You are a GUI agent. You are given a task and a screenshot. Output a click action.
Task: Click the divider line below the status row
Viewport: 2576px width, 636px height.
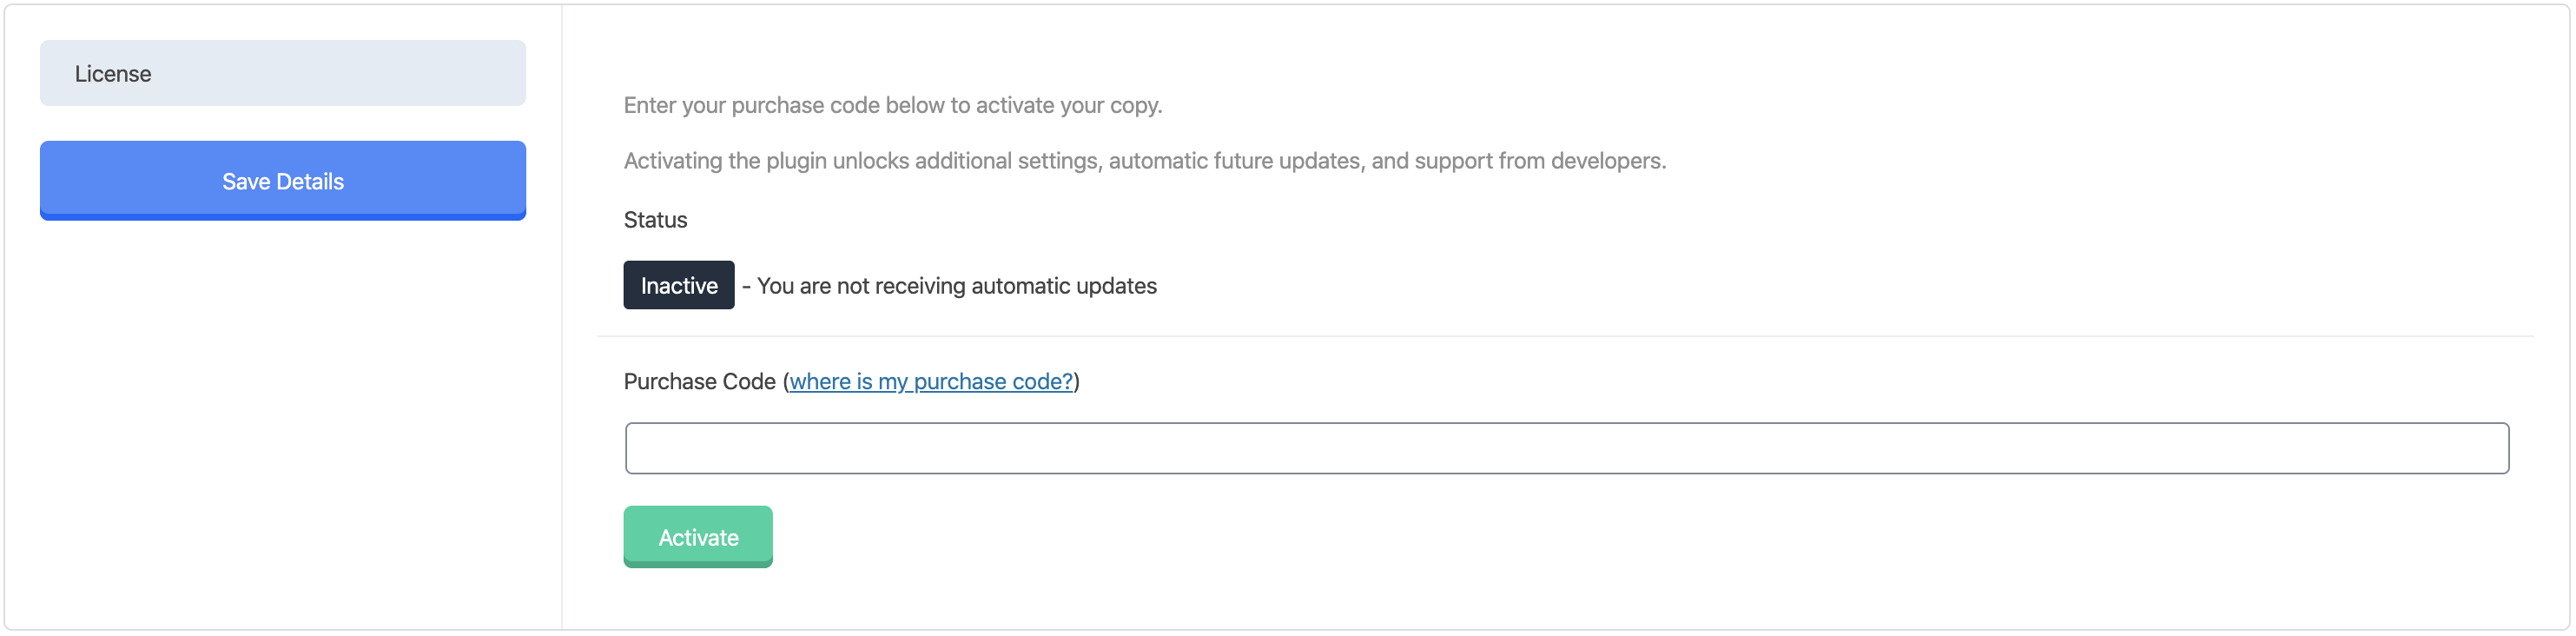coord(1565,337)
